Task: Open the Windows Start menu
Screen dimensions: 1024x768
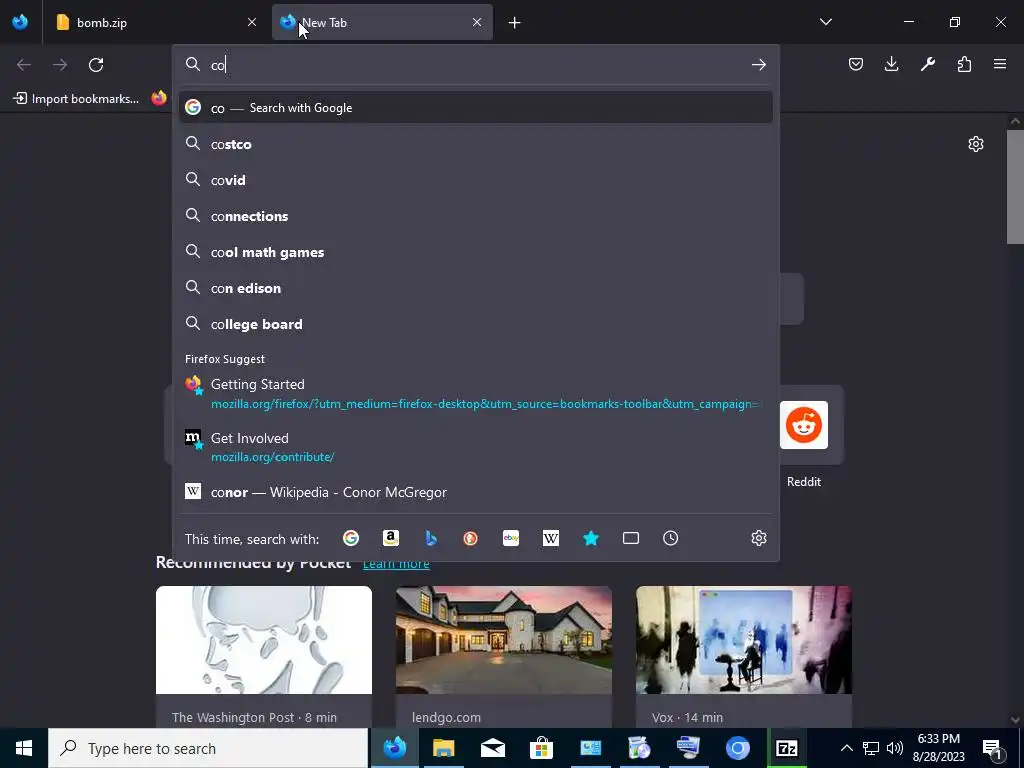Action: tap(24, 748)
